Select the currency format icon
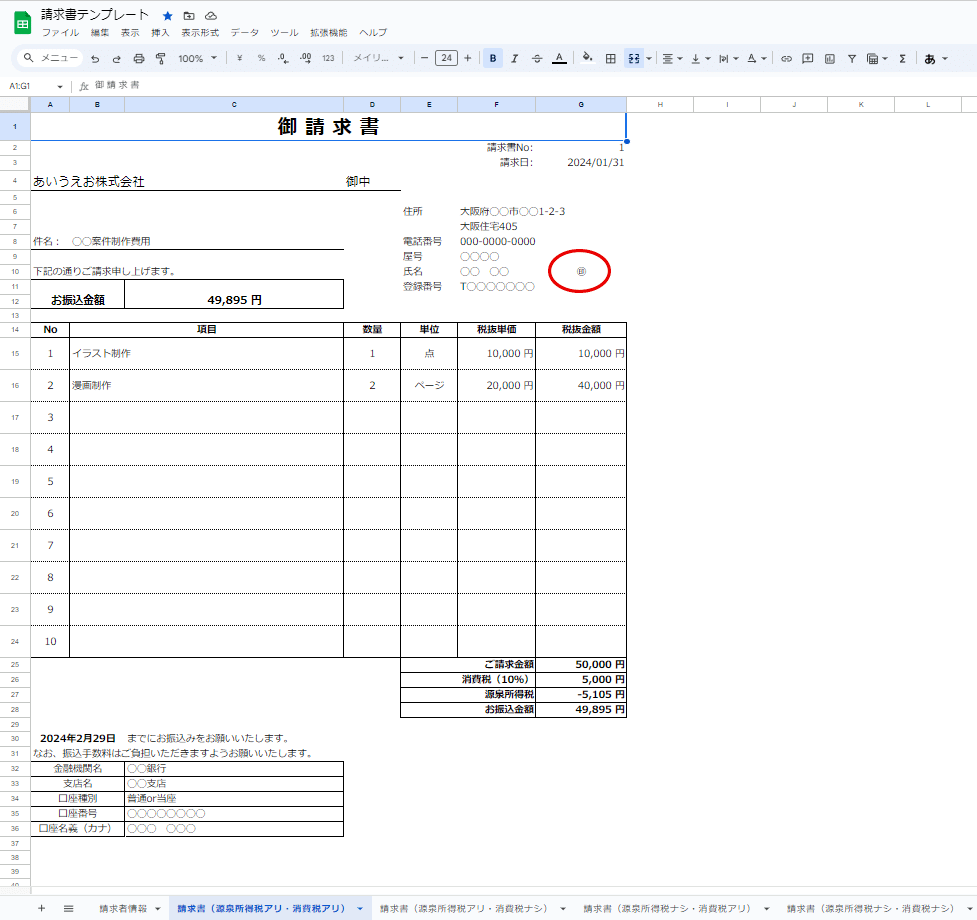The height and width of the screenshot is (920, 977). 239,59
